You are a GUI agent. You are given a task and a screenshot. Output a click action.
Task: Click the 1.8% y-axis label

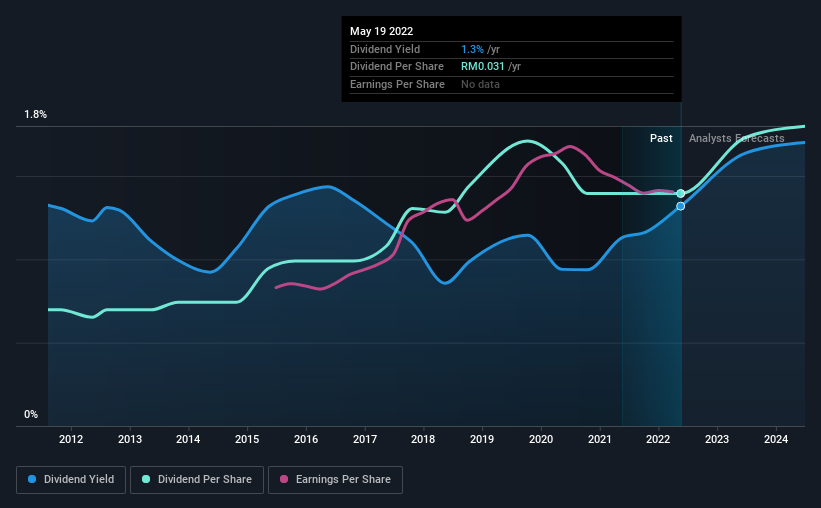(36, 114)
